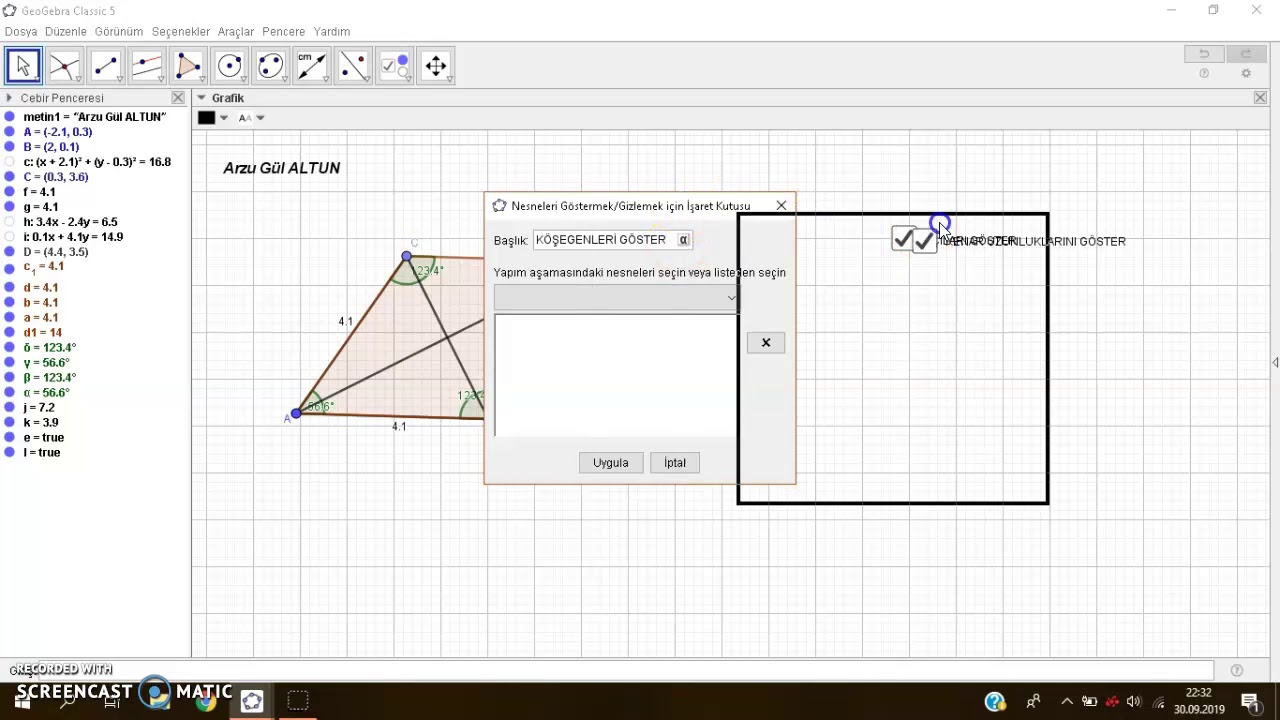Click the blue help tray icon
Screen dimensions: 1280x720
(x=995, y=702)
